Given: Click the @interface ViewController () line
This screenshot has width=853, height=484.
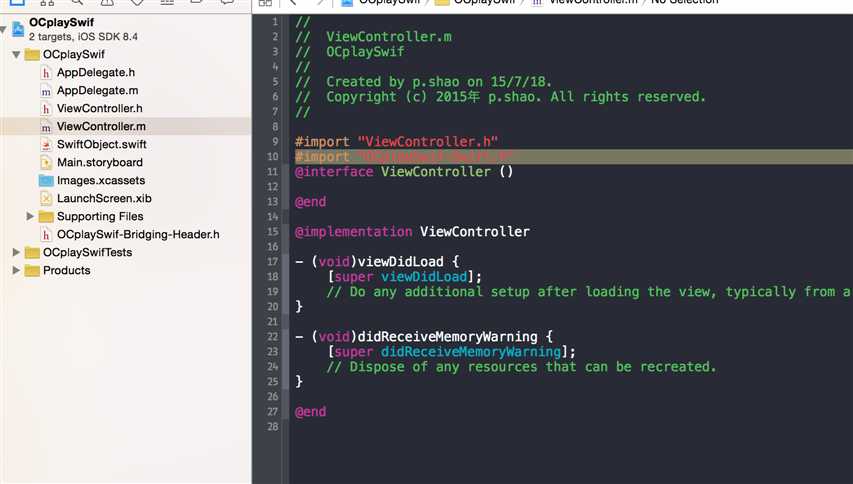Looking at the screenshot, I should [404, 172].
